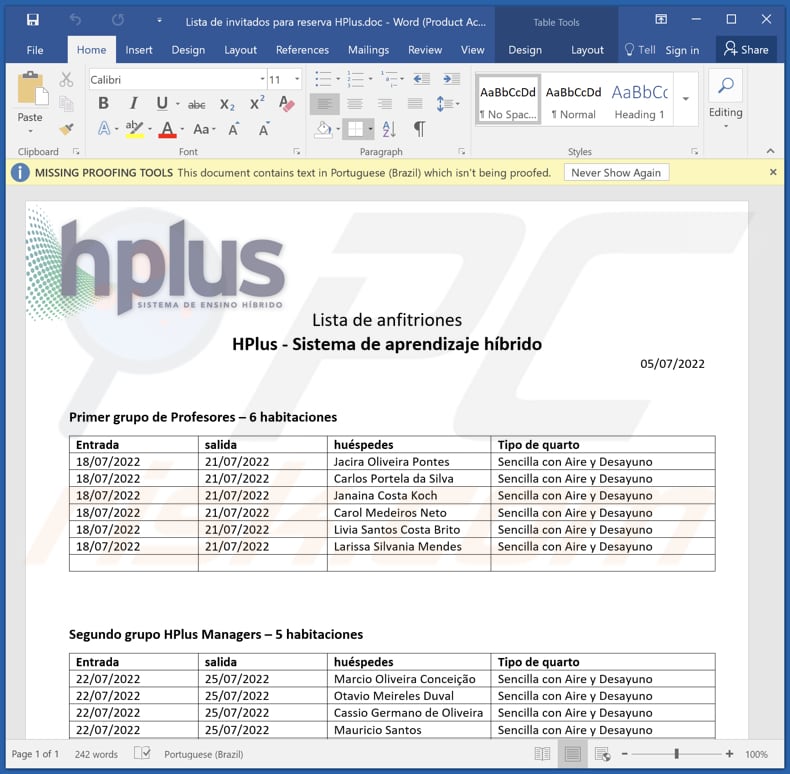Click the Save icon in title bar
This screenshot has height=774, width=790.
pos(33,20)
